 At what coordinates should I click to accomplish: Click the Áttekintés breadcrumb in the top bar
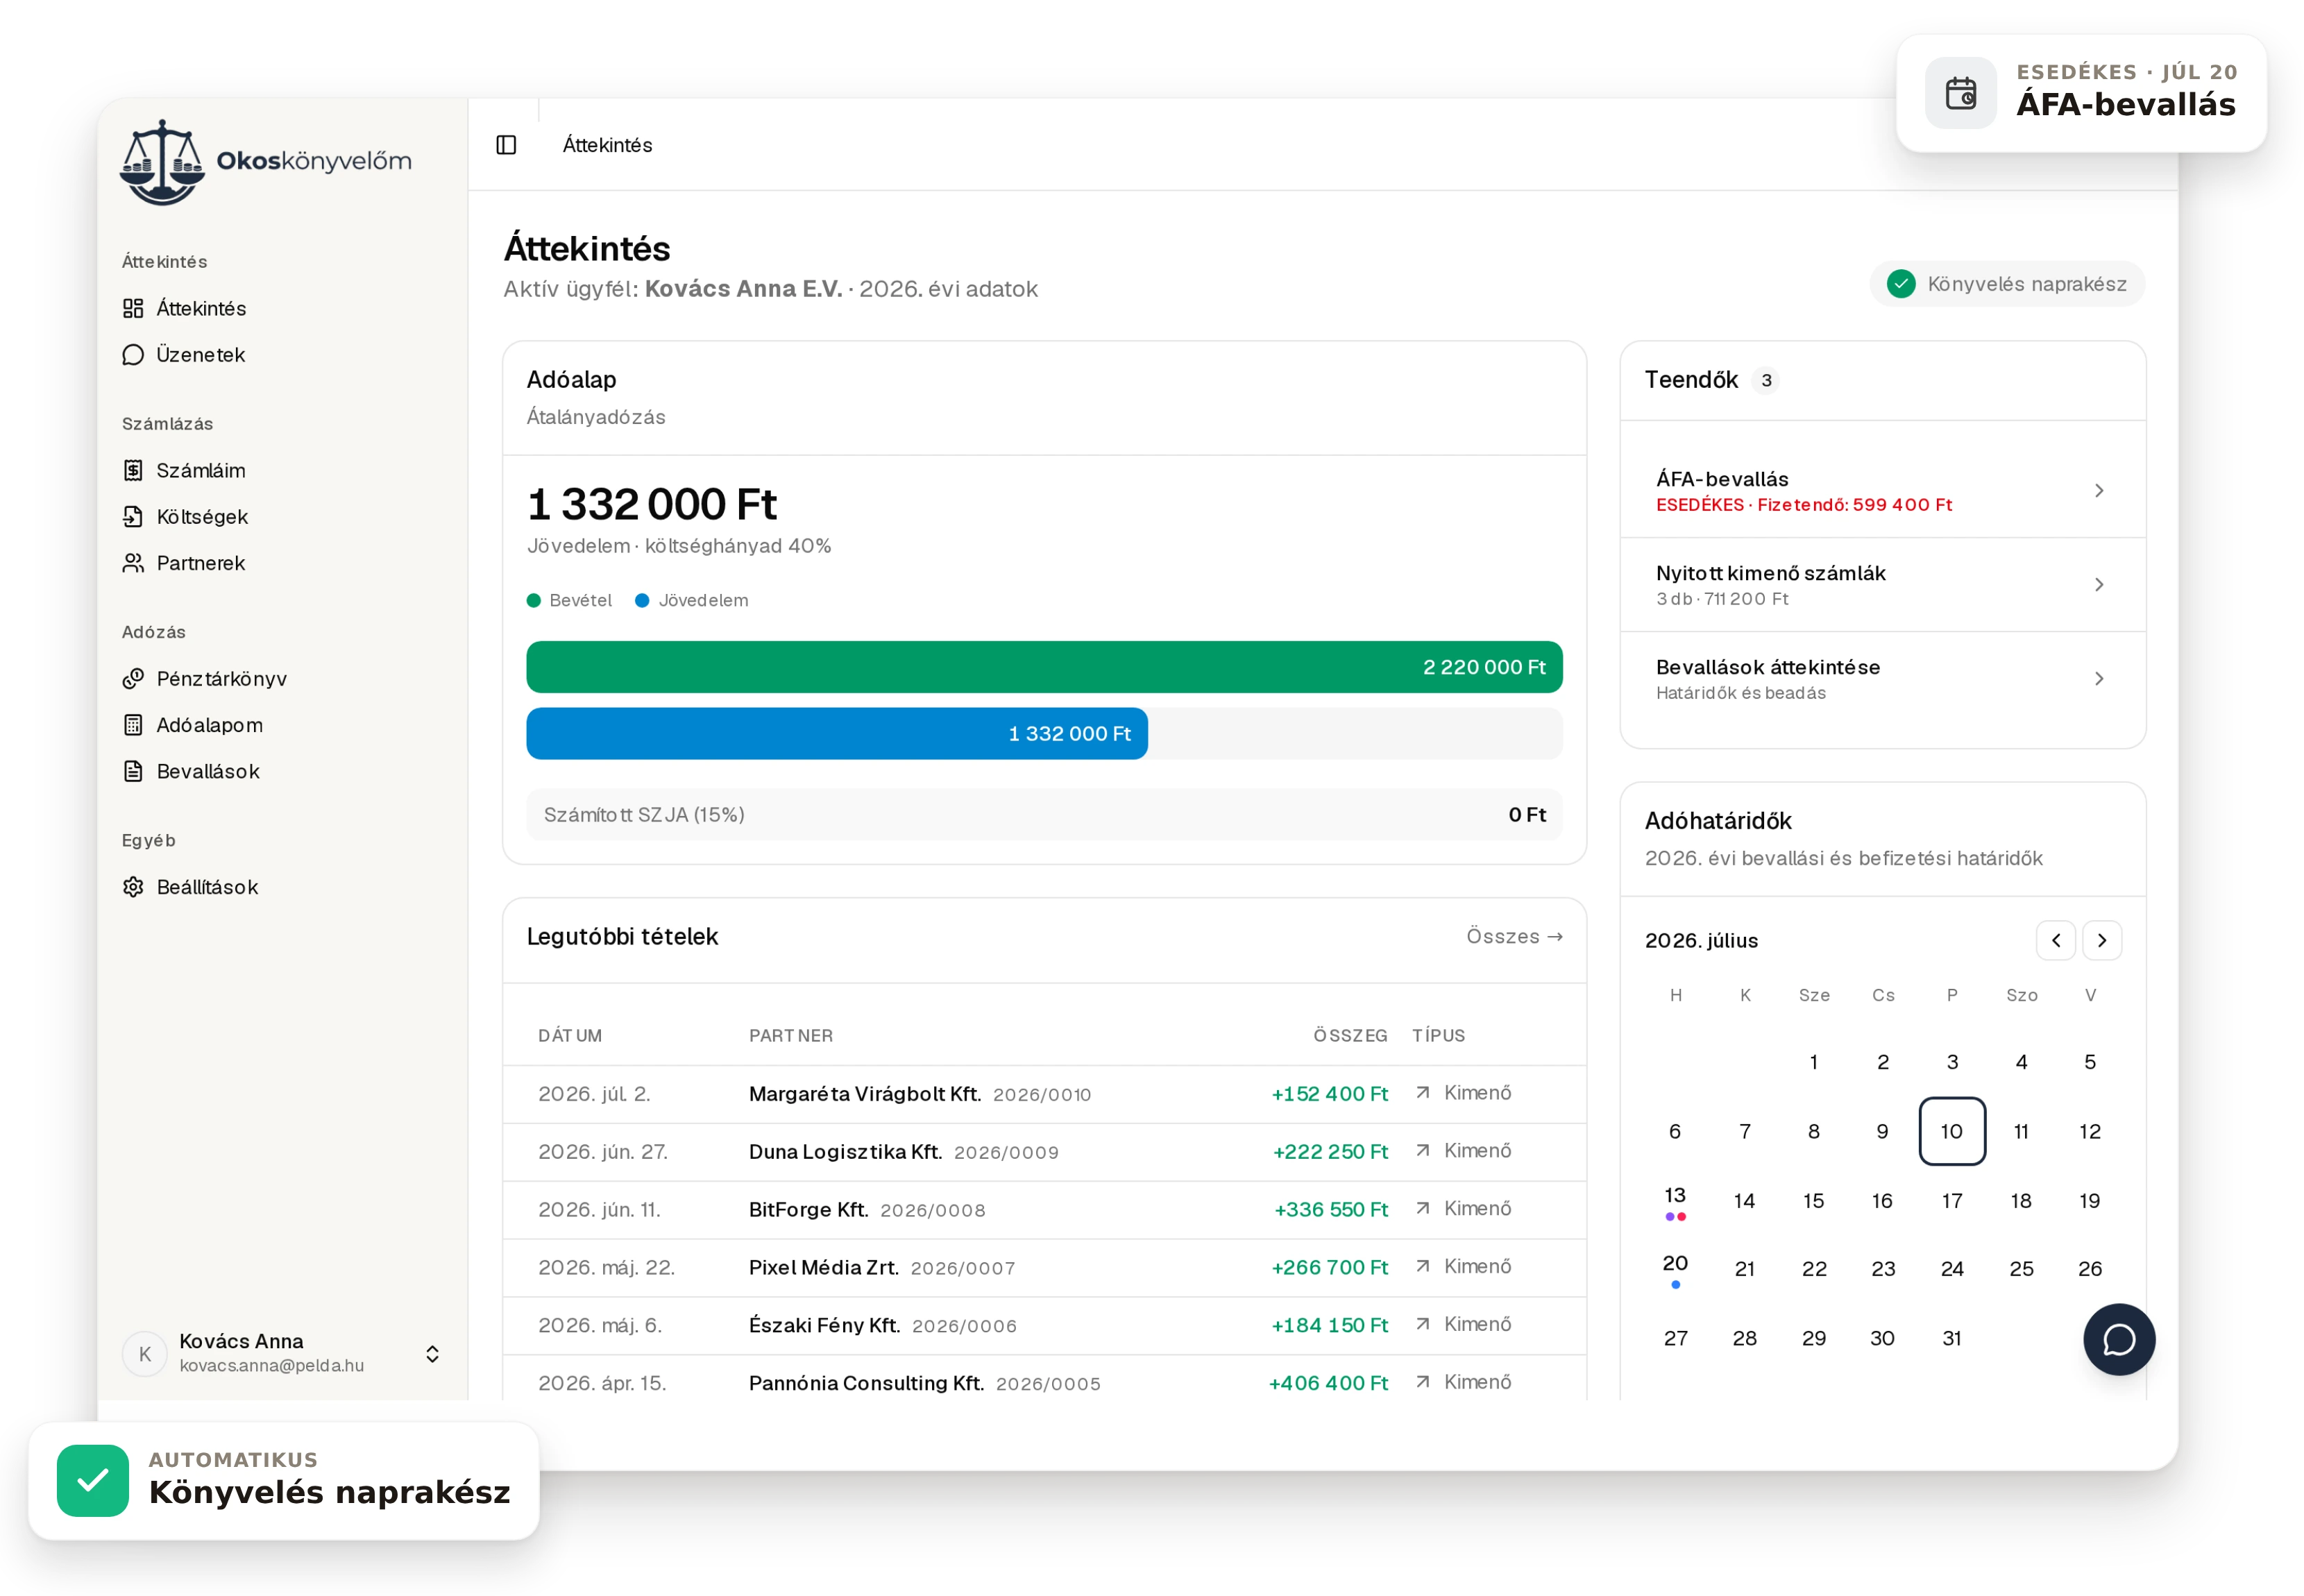tap(607, 145)
